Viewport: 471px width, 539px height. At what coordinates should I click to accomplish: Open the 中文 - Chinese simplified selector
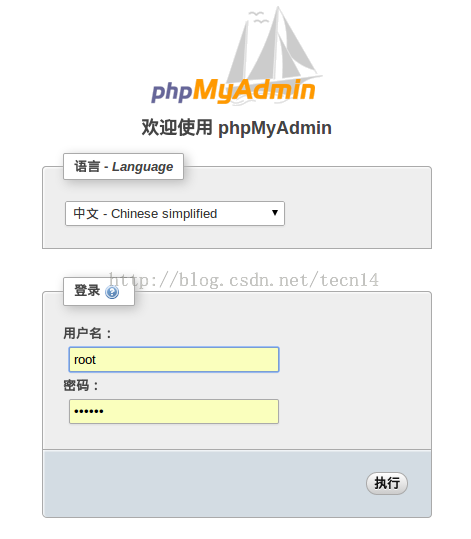175,213
